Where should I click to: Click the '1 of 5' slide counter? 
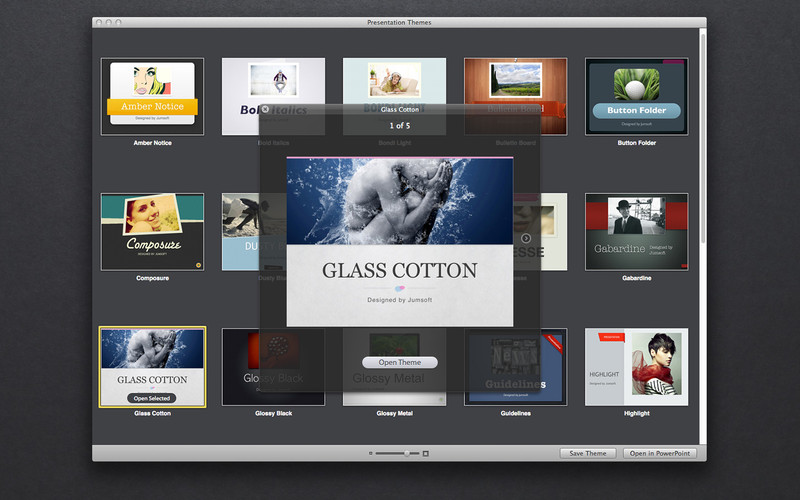tap(399, 126)
